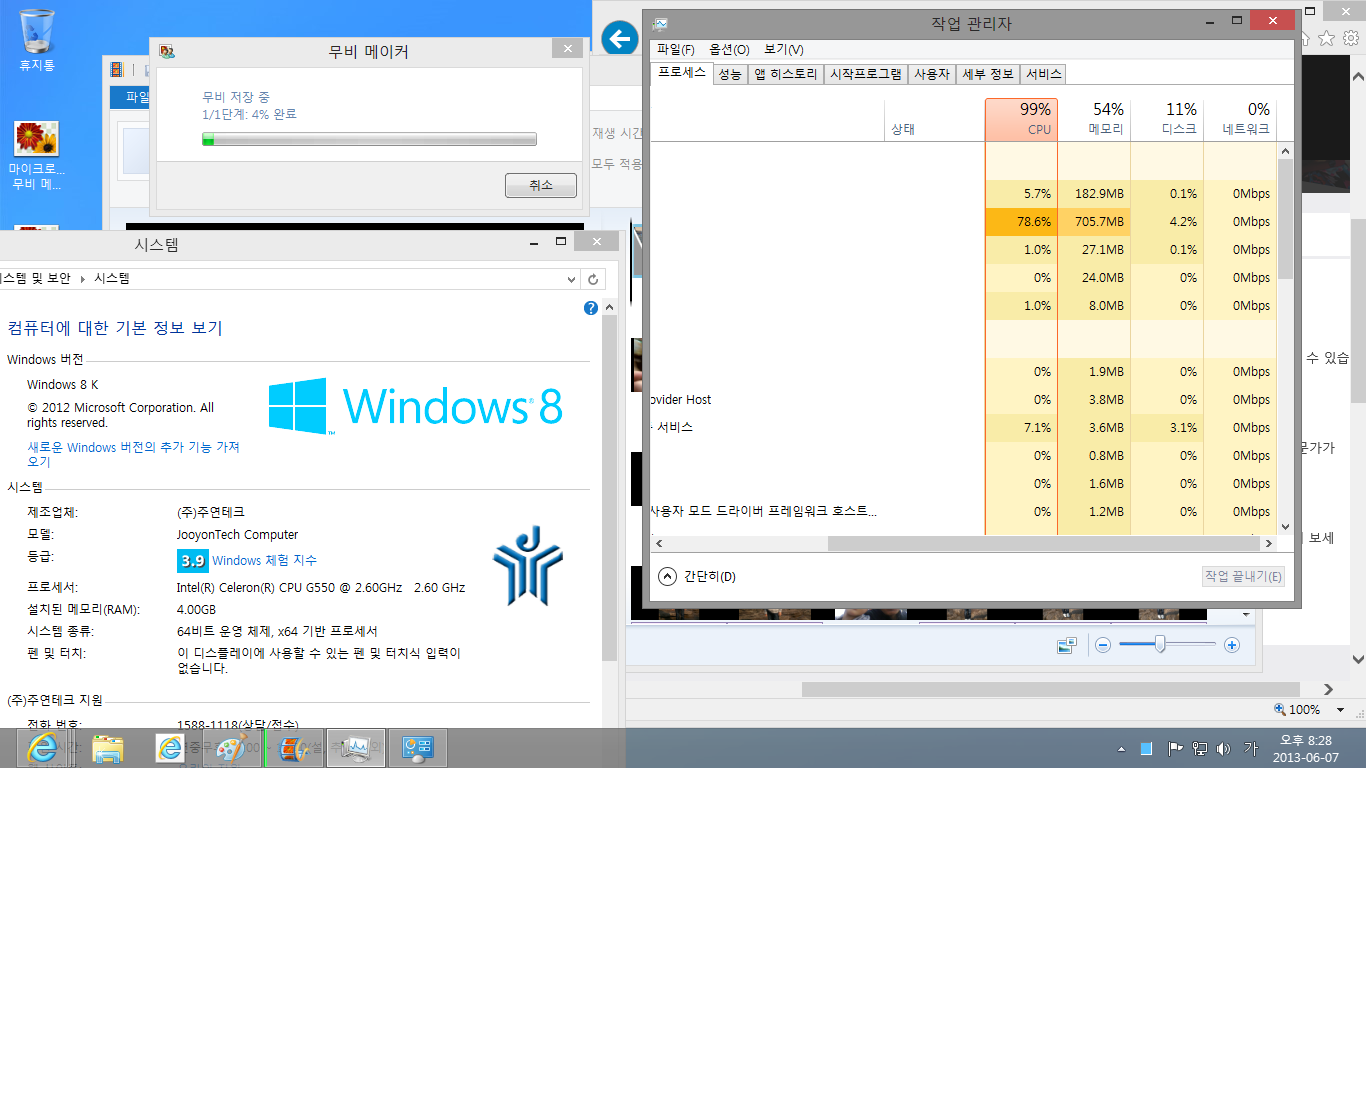The width and height of the screenshot is (1366, 1120).
Task: Click the IE zoom magnifier 100% level
Action: [1297, 710]
